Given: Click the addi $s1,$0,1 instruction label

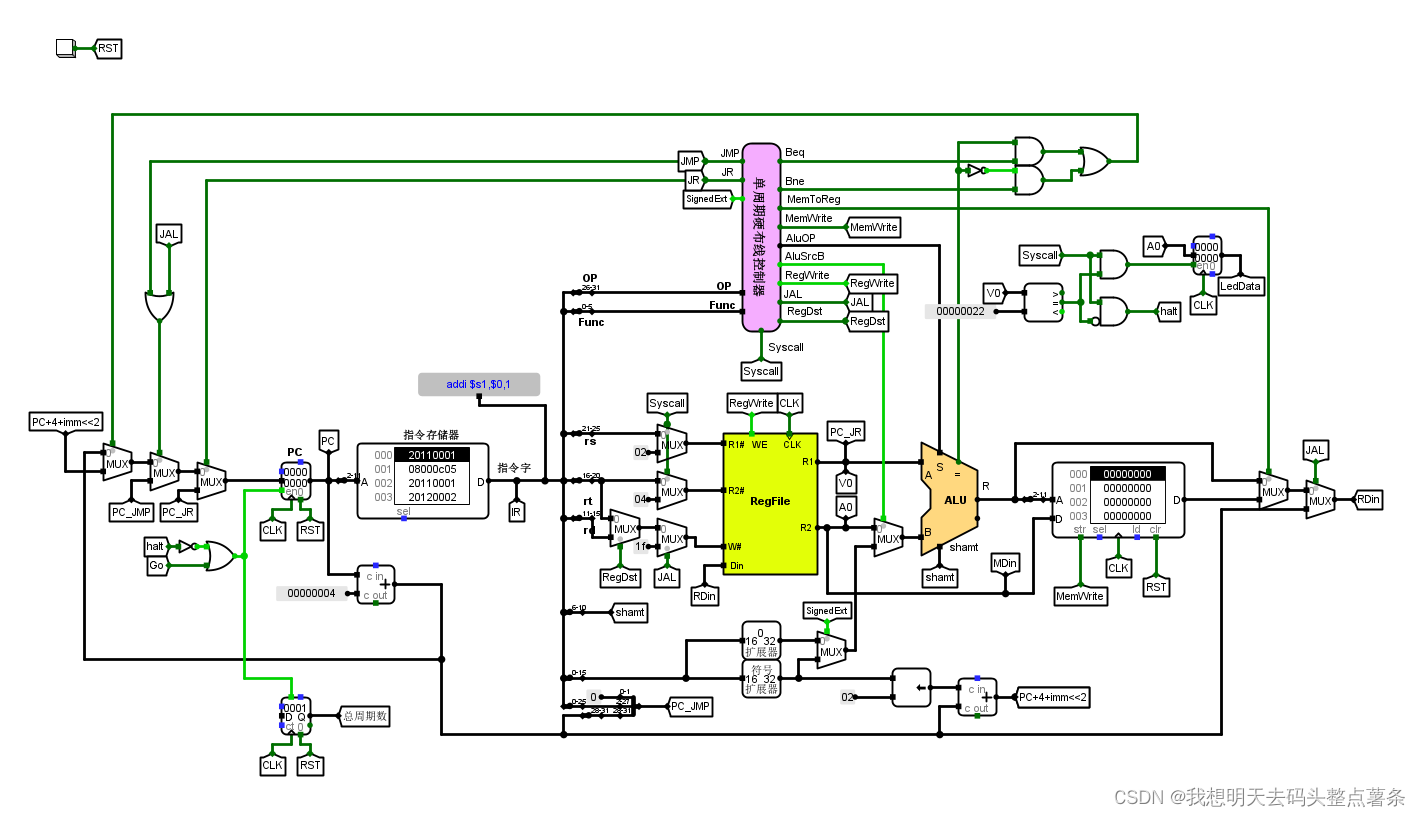Looking at the screenshot, I should point(477,384).
